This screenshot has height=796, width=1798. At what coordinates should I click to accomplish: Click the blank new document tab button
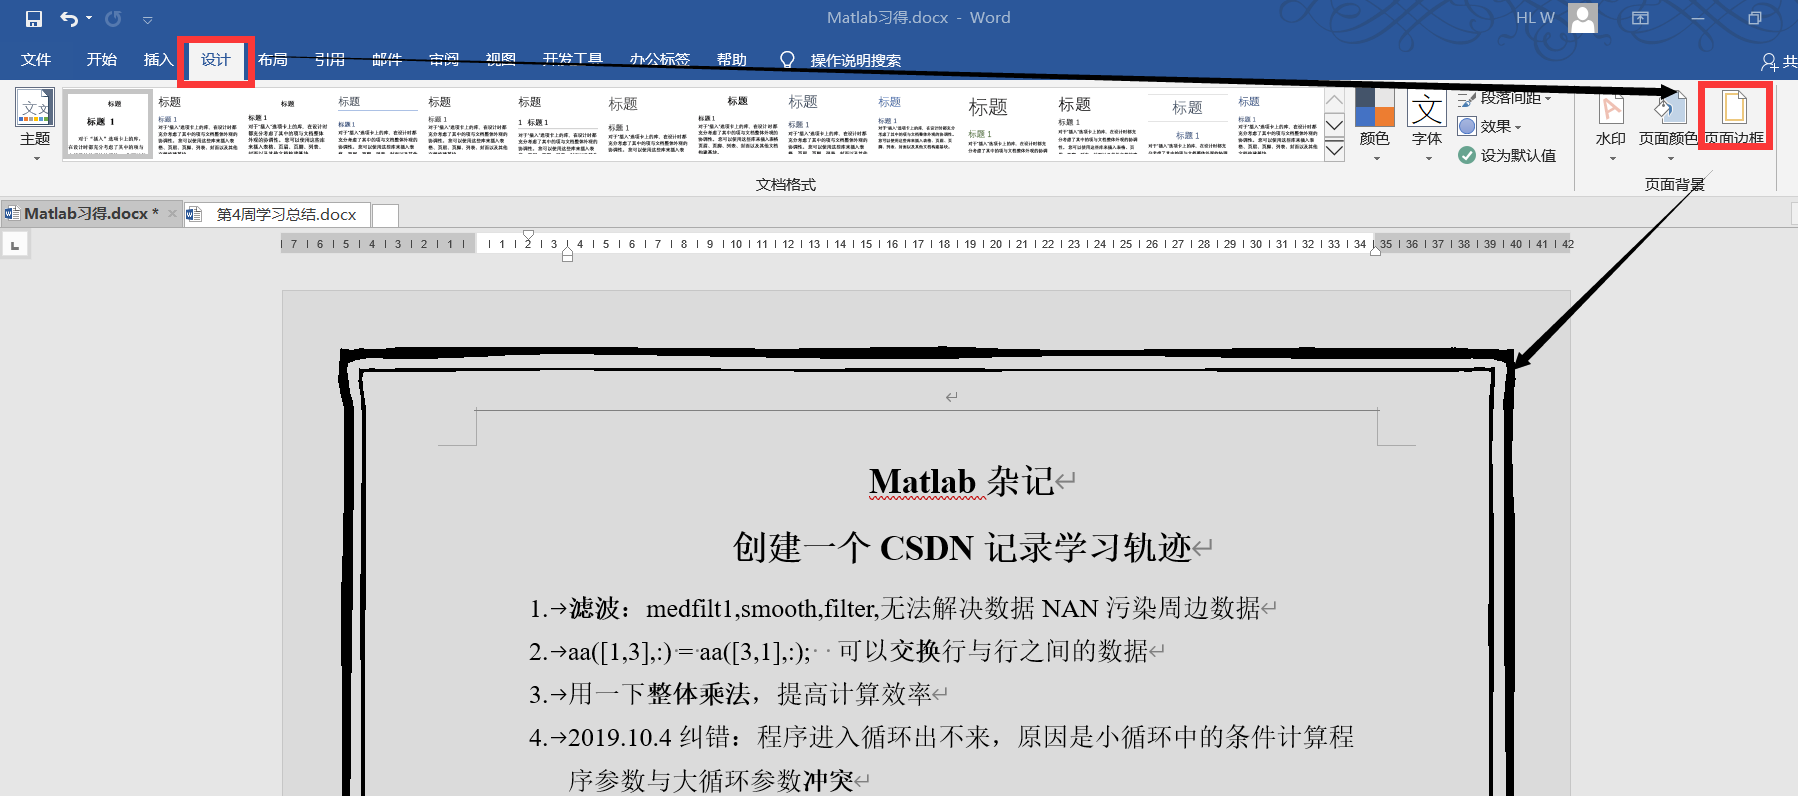[x=385, y=215]
